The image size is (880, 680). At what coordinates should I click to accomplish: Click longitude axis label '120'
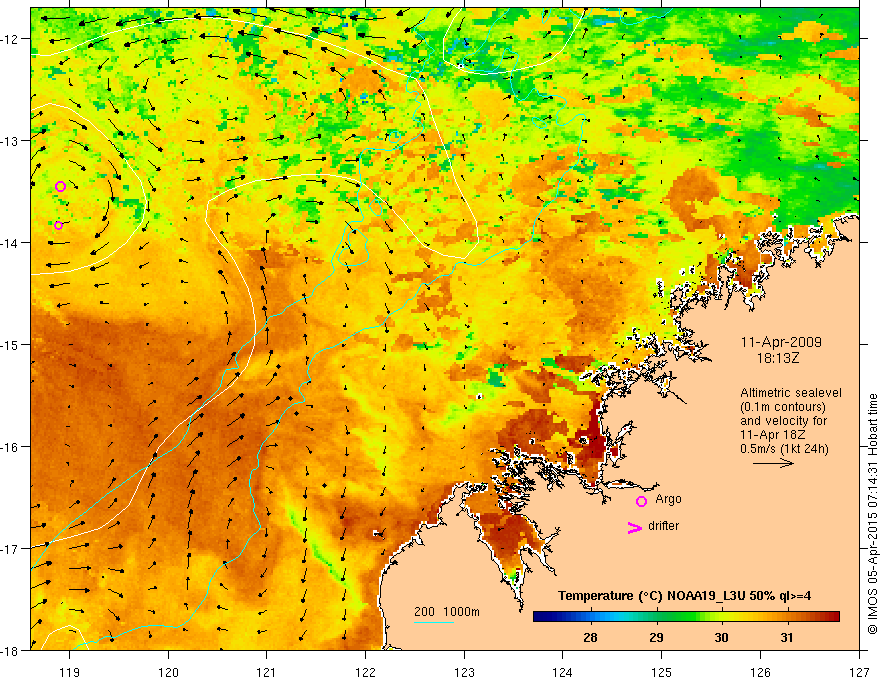pos(168,672)
